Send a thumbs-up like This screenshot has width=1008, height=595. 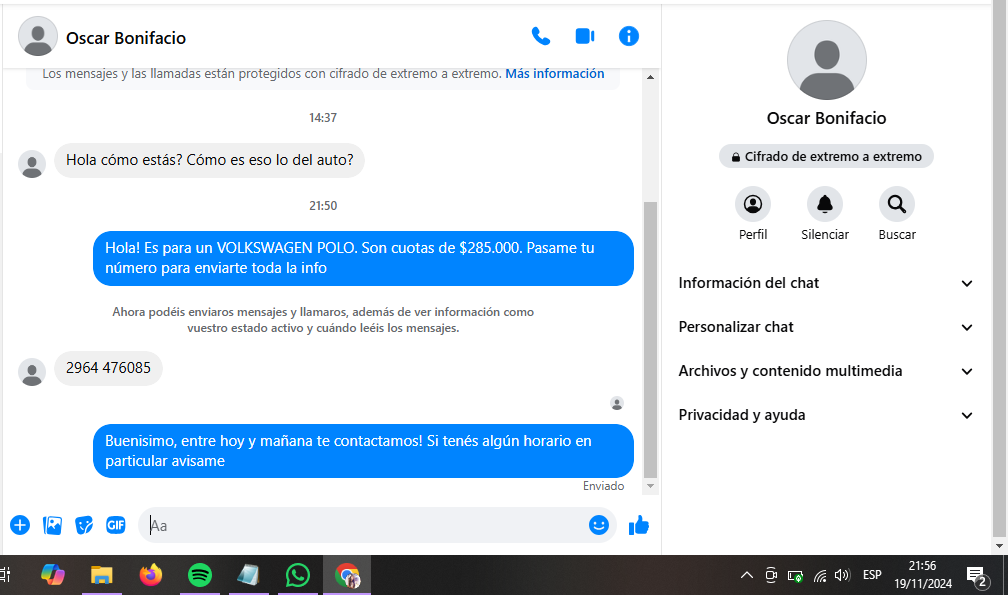click(x=639, y=525)
